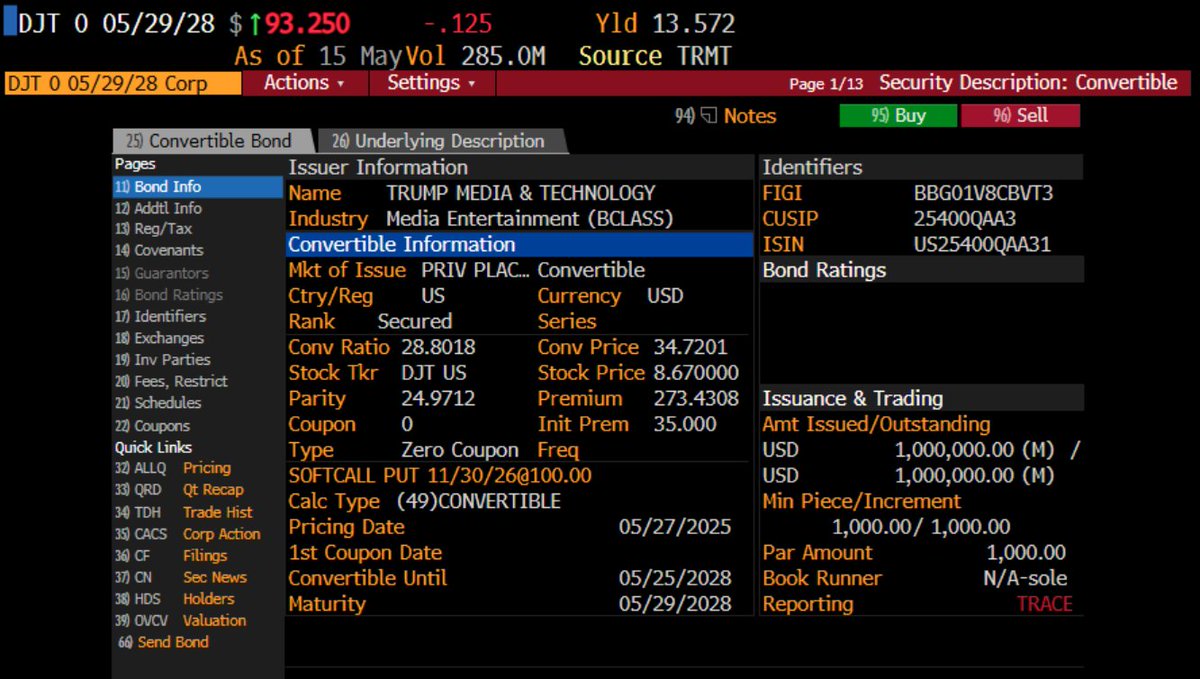This screenshot has height=679, width=1200.
Task: Open the Reg/Tax page
Action: 153,229
